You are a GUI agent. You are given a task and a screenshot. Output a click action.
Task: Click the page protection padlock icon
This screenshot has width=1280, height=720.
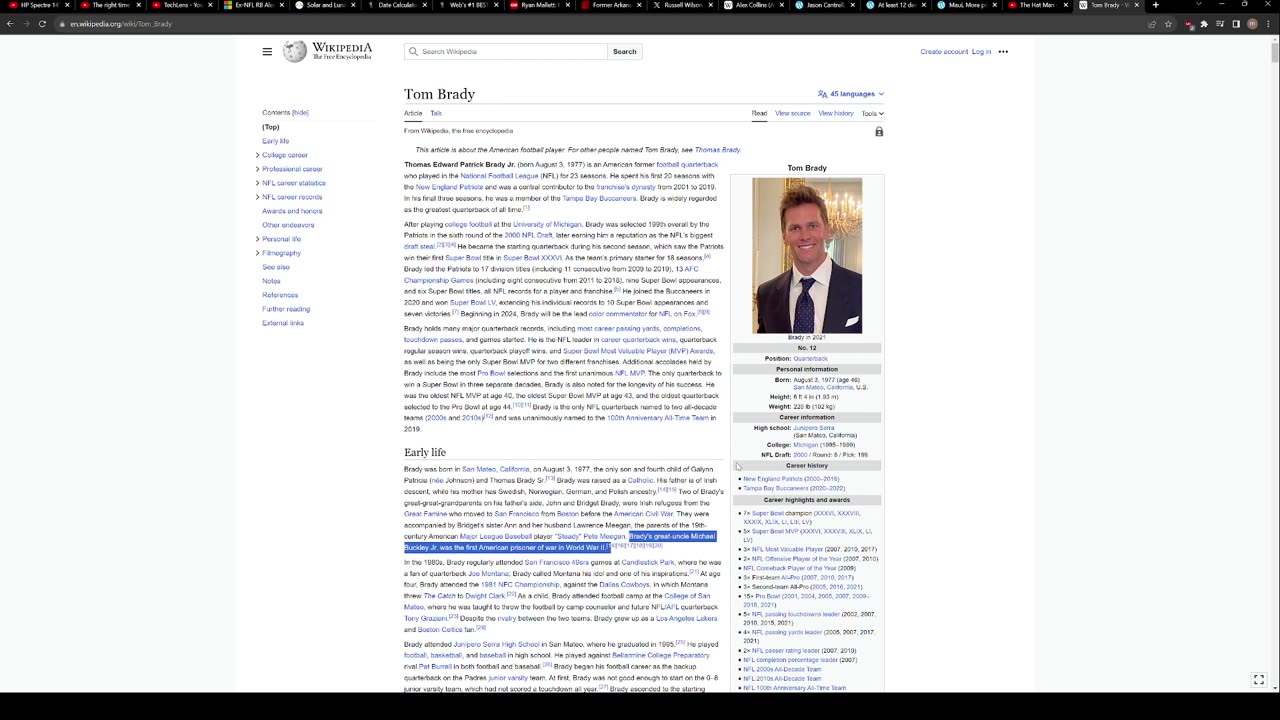[879, 131]
